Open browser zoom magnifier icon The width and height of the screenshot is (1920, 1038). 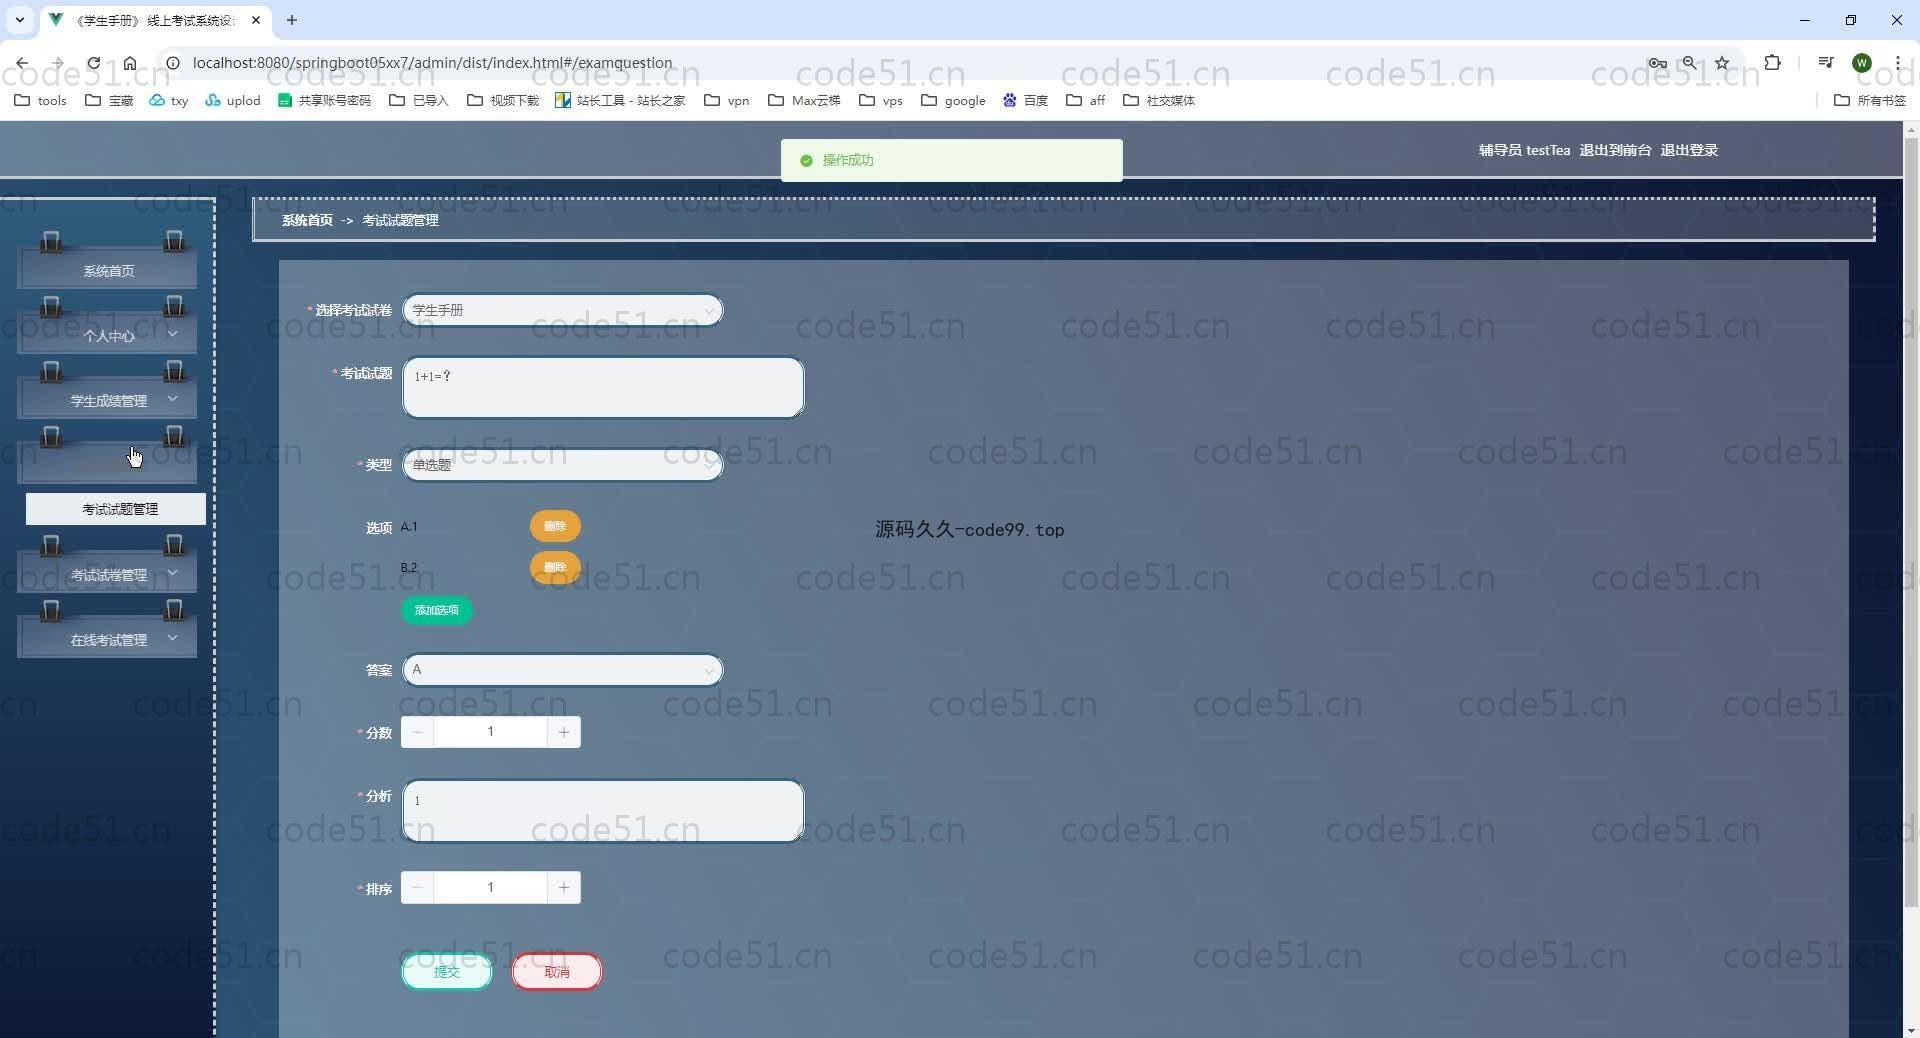click(1689, 63)
